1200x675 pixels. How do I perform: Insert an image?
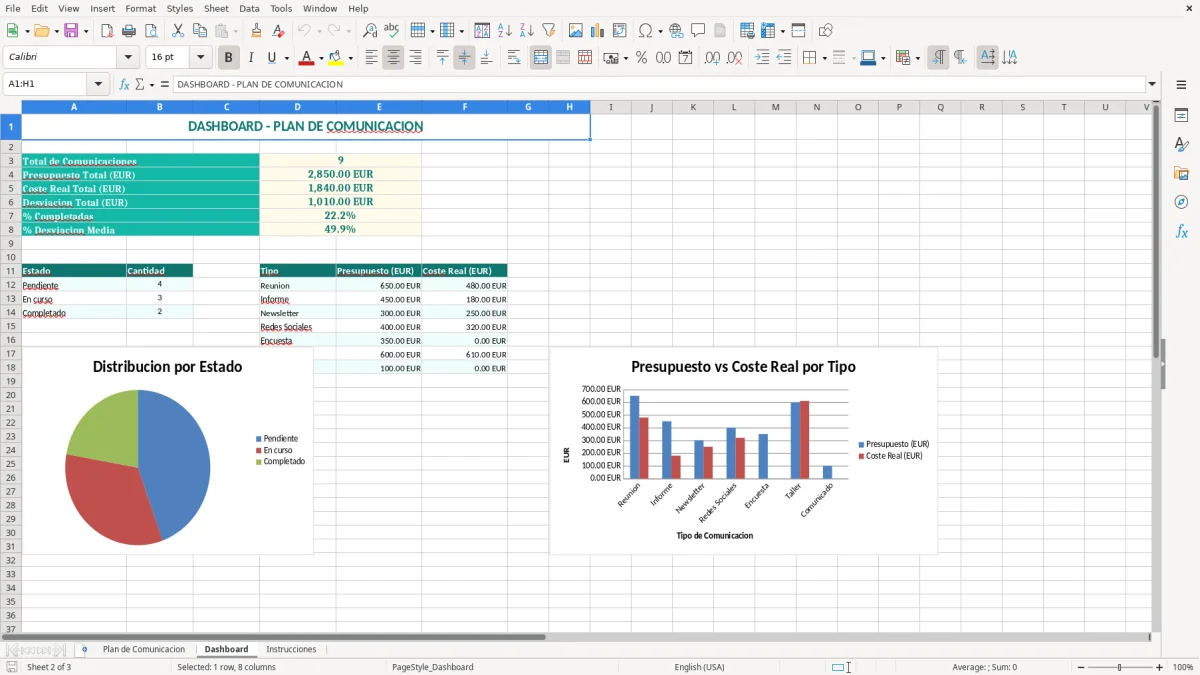coord(576,31)
